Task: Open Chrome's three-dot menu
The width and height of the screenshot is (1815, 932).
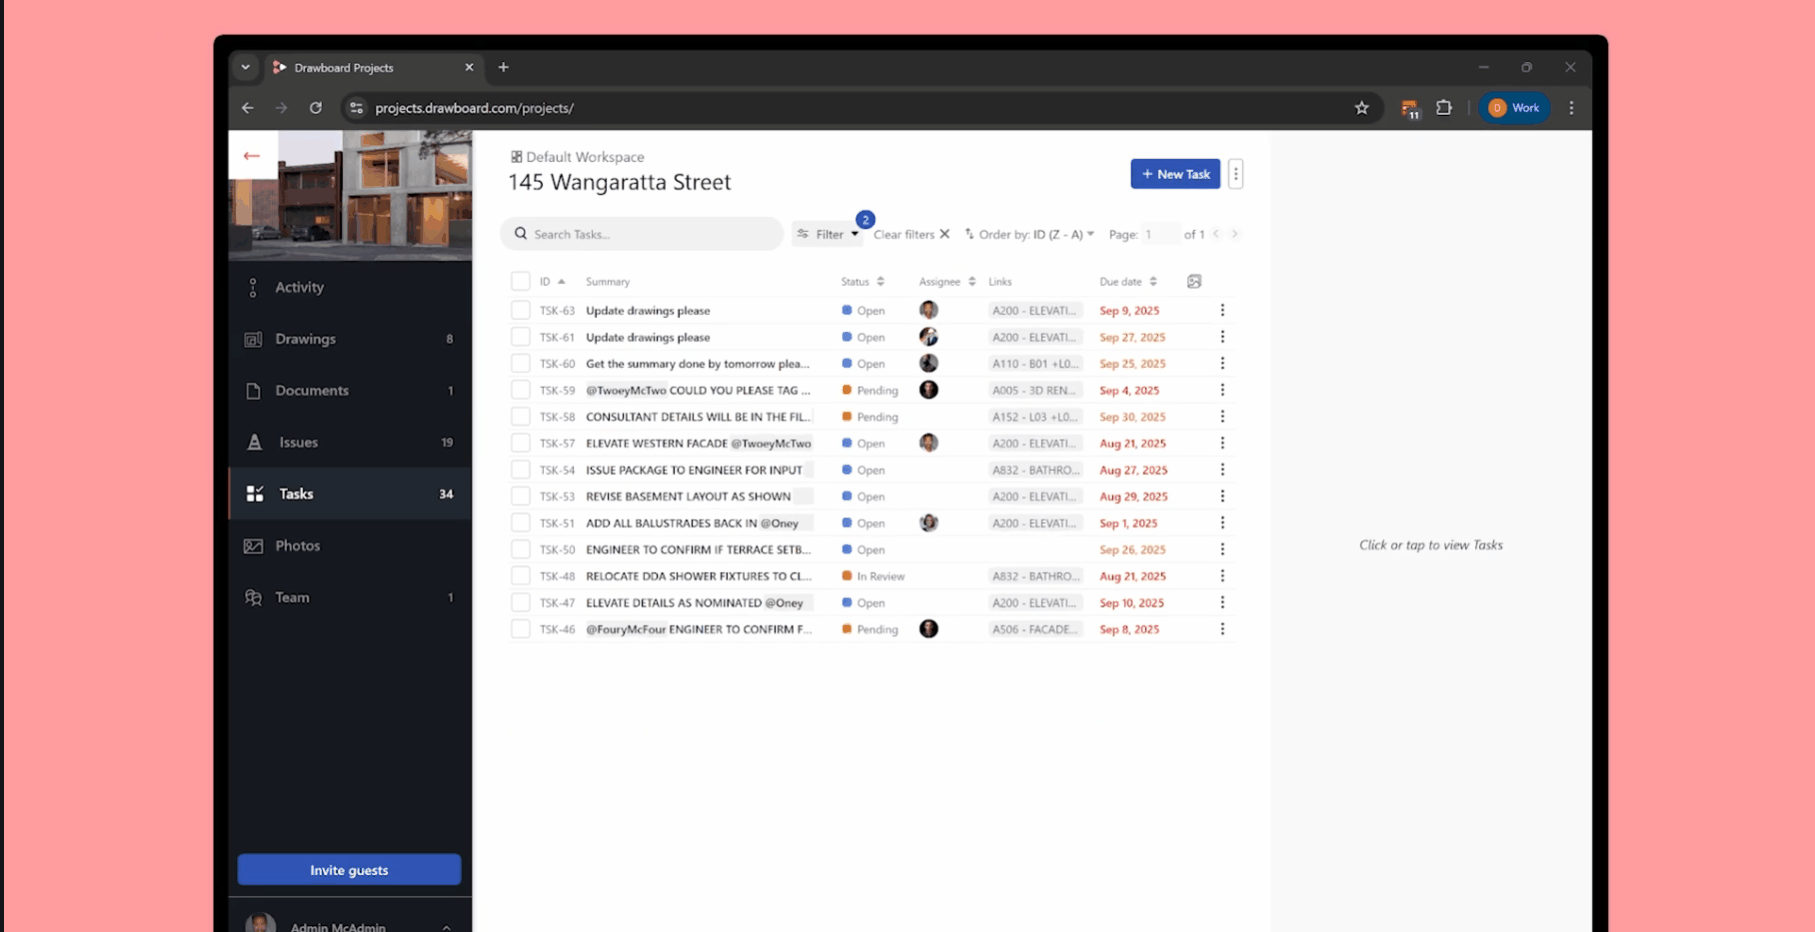Action: click(x=1572, y=108)
